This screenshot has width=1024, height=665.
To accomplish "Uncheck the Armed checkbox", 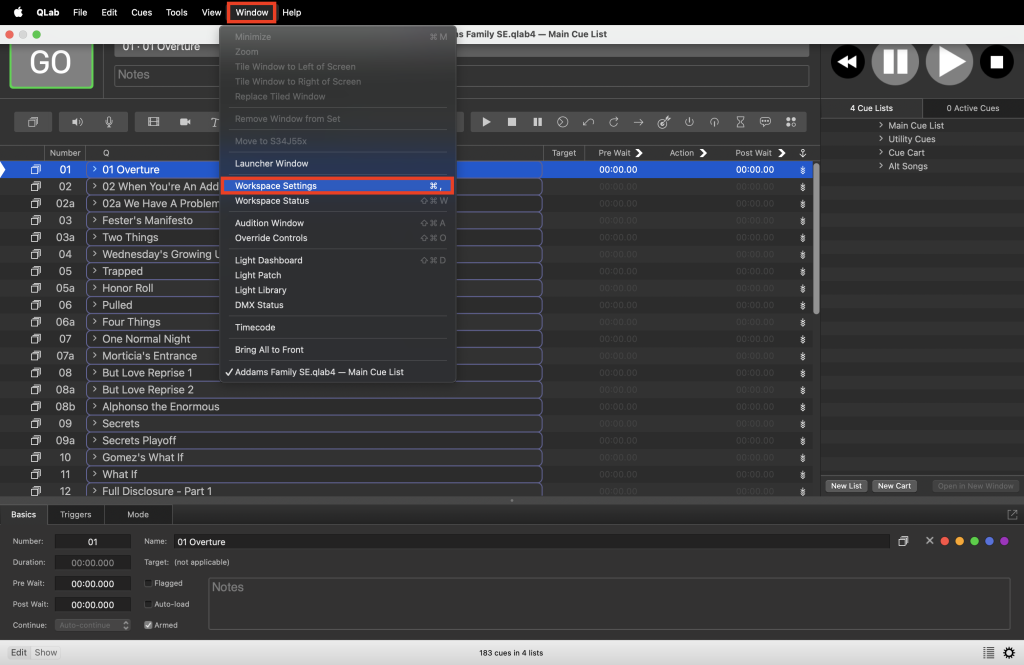I will pyautogui.click(x=148, y=625).
